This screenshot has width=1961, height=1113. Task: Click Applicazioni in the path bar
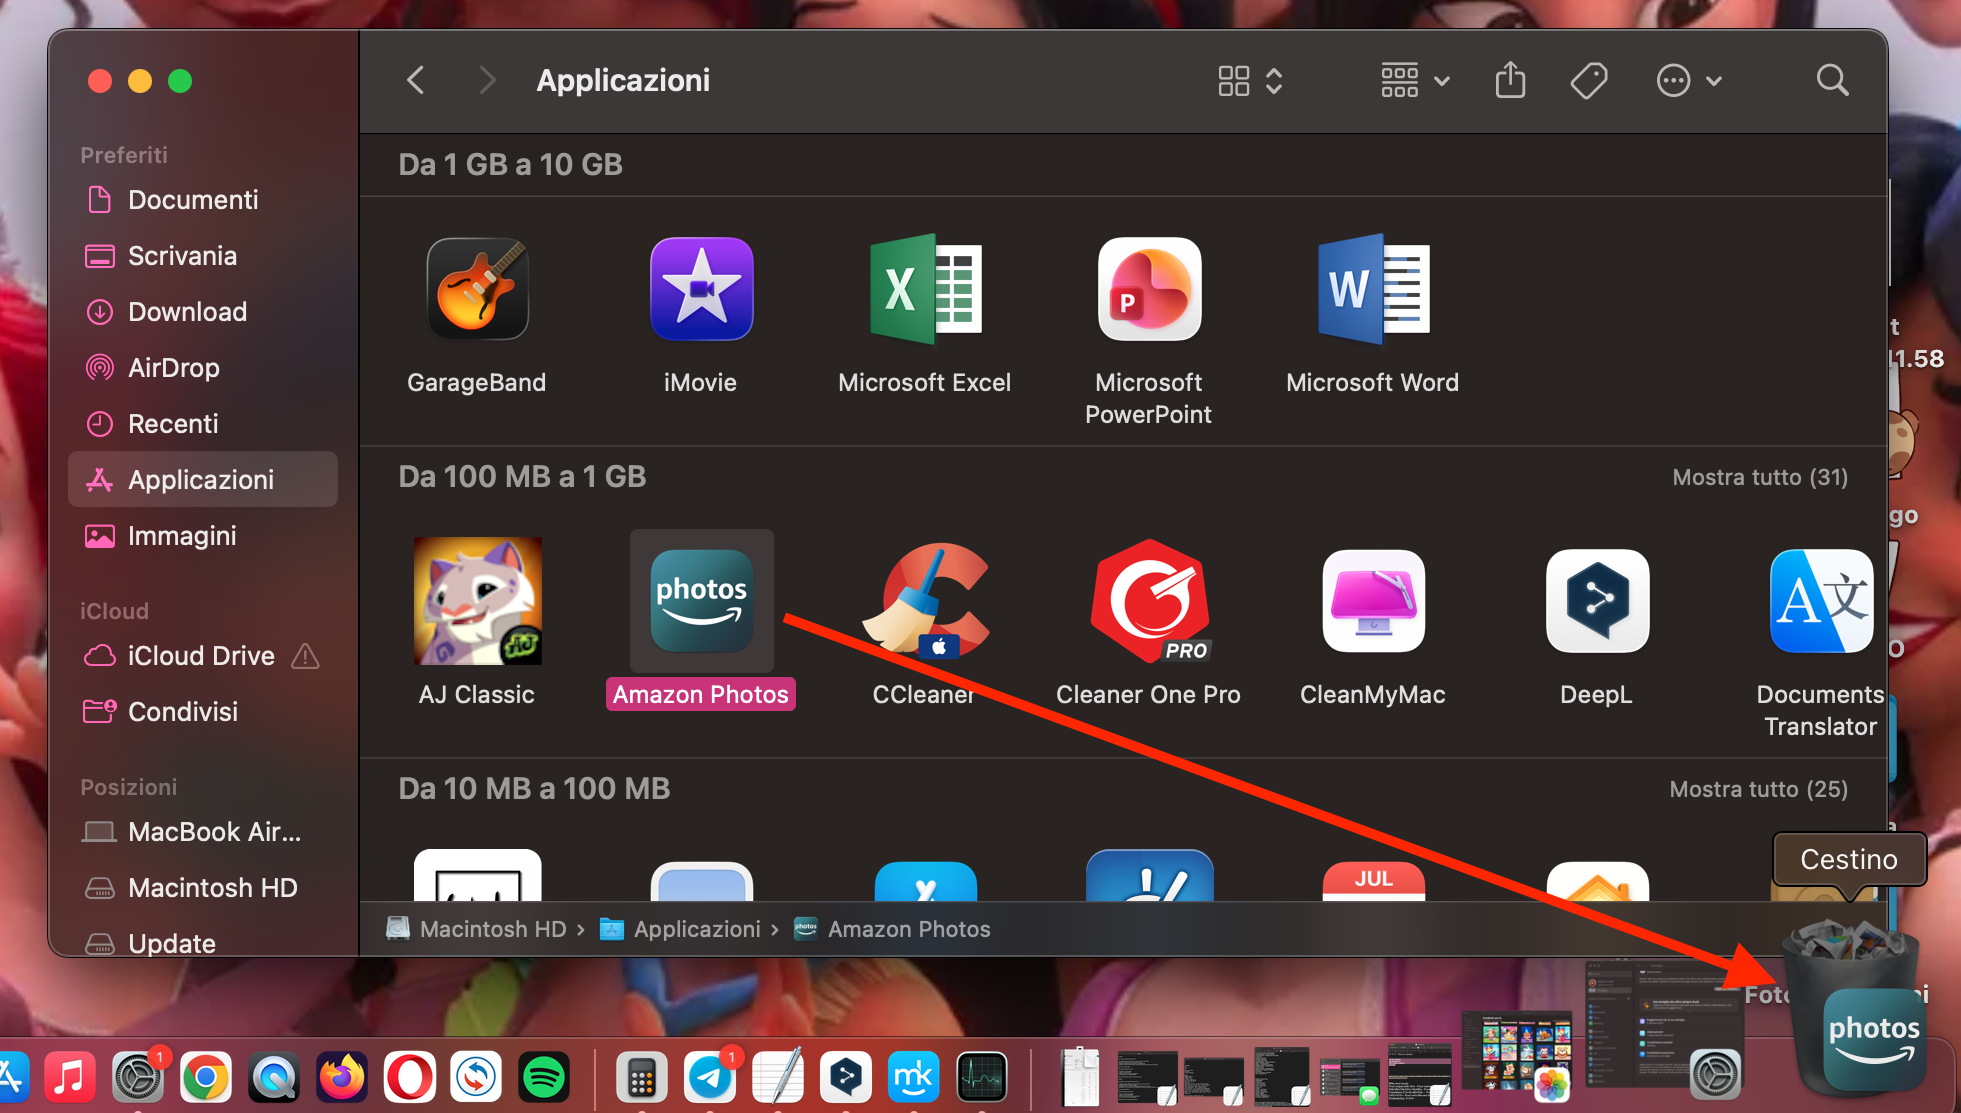[680, 929]
